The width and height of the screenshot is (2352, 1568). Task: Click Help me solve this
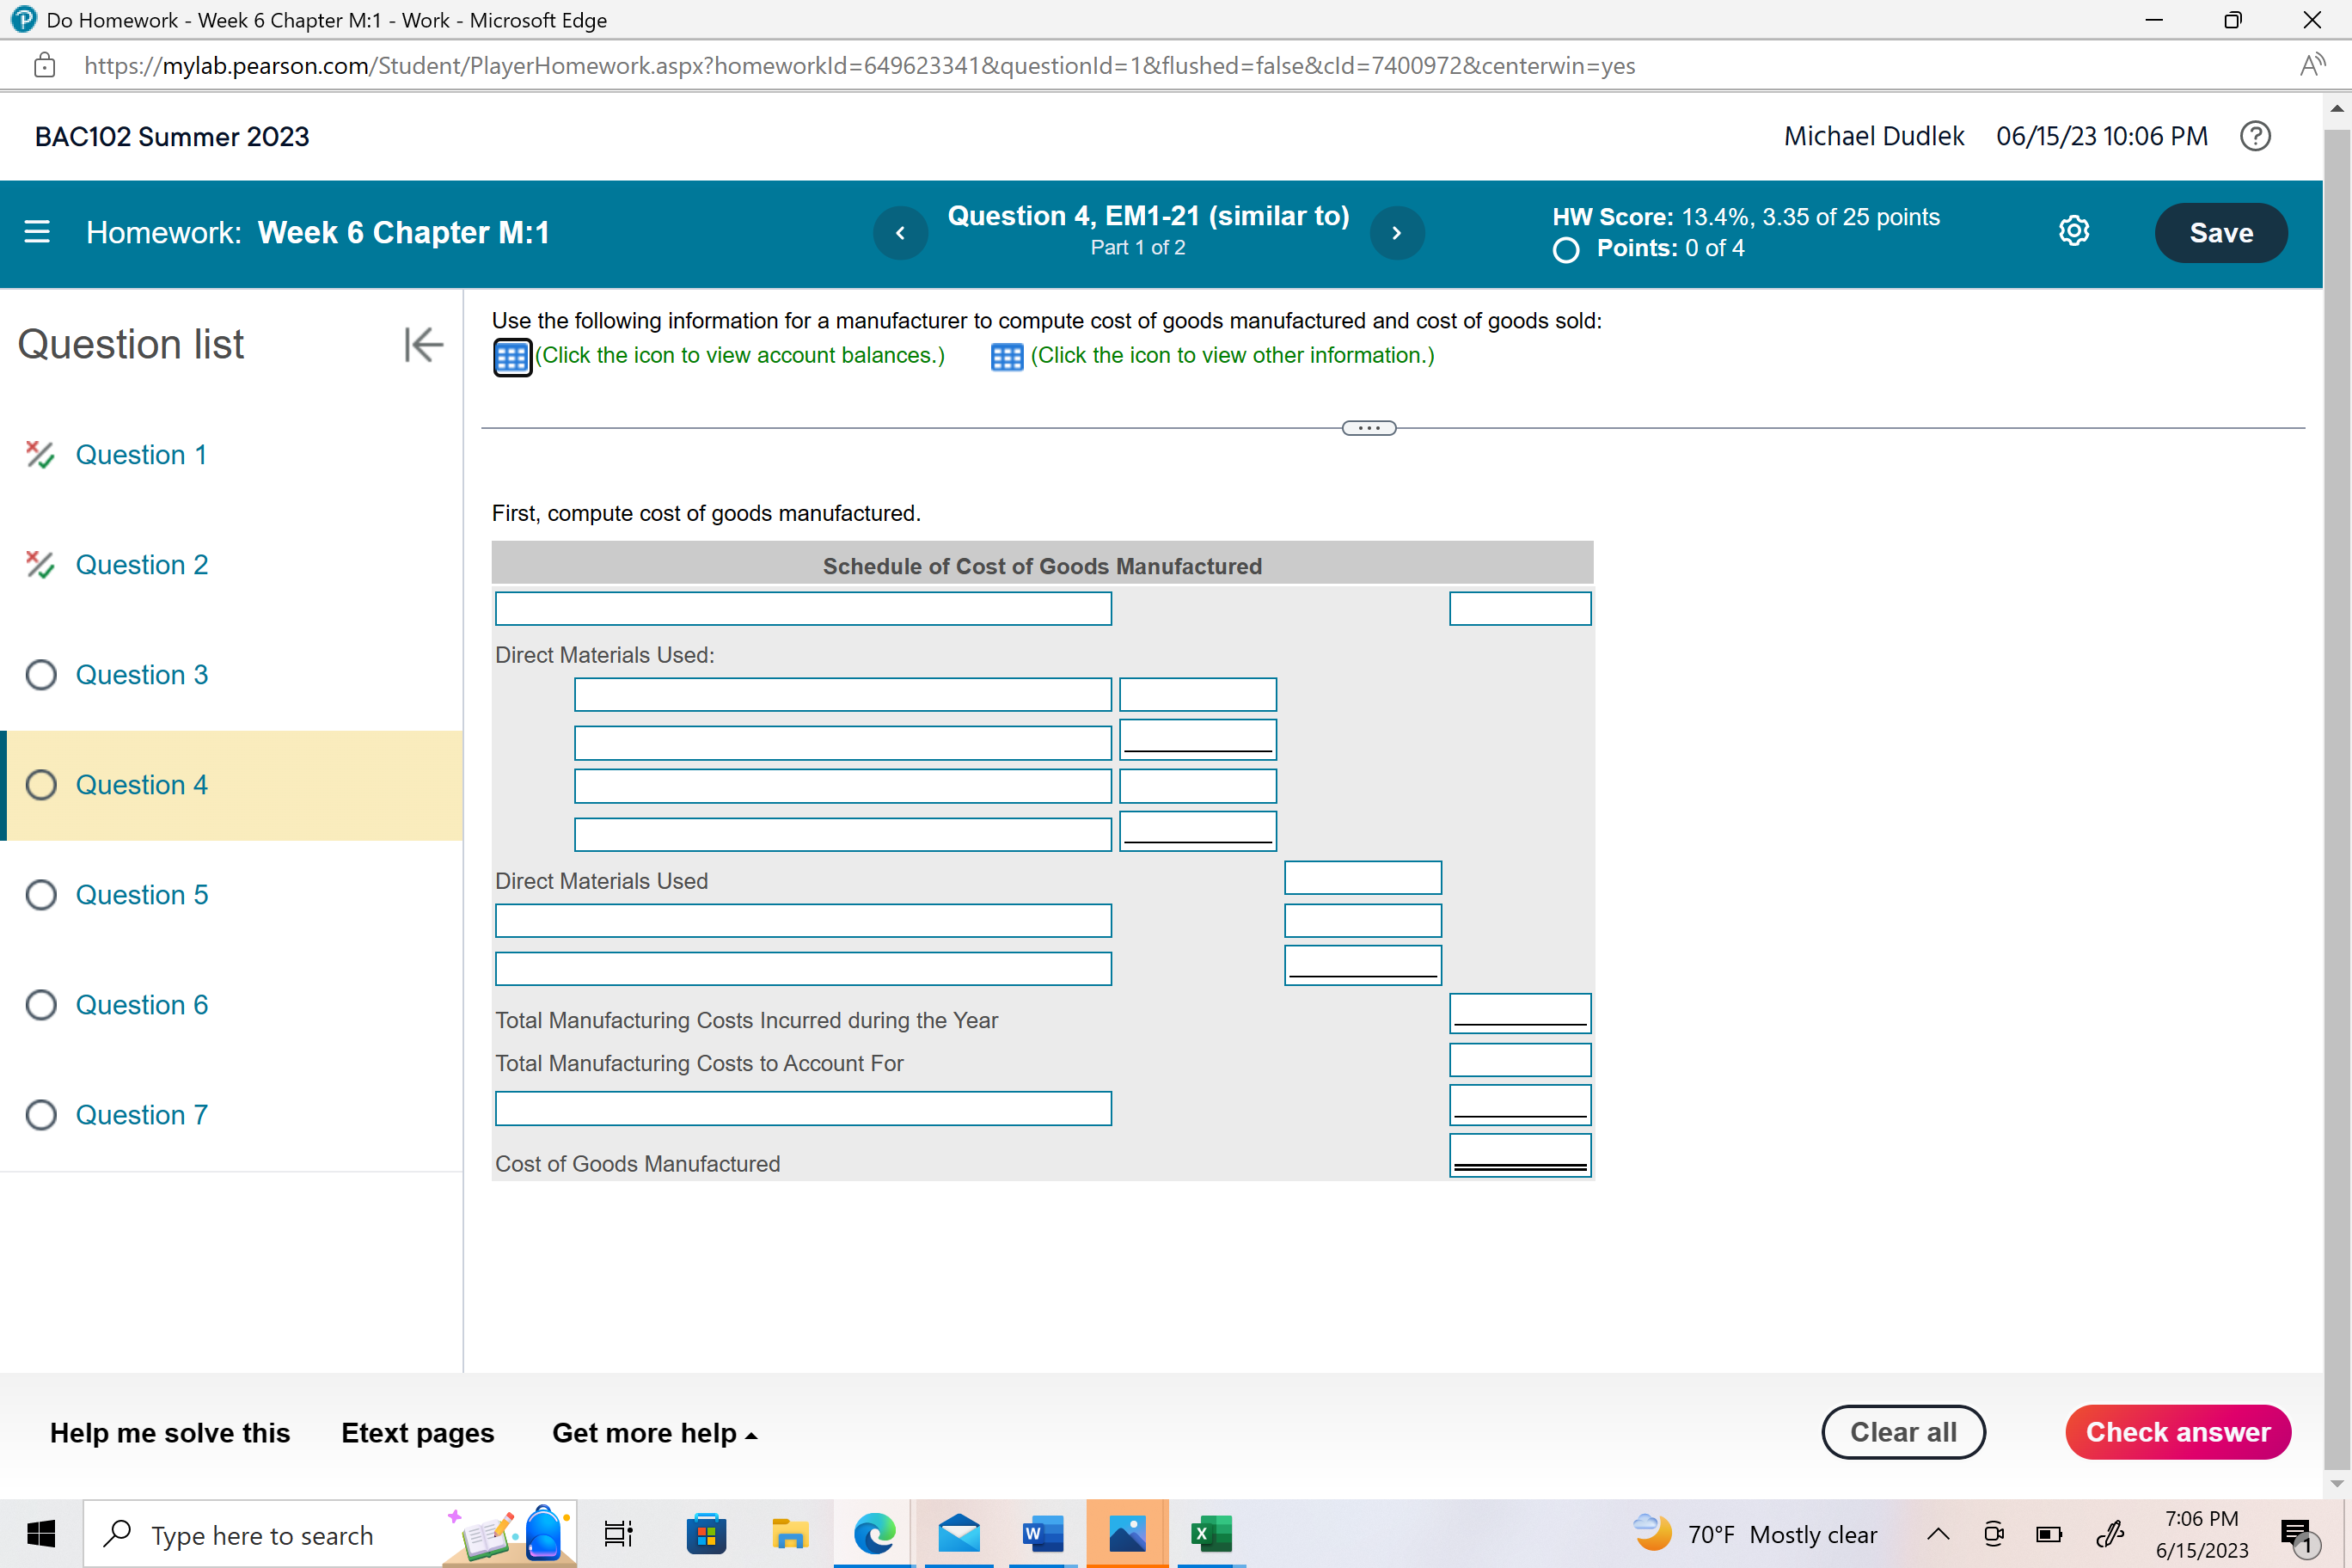click(170, 1433)
